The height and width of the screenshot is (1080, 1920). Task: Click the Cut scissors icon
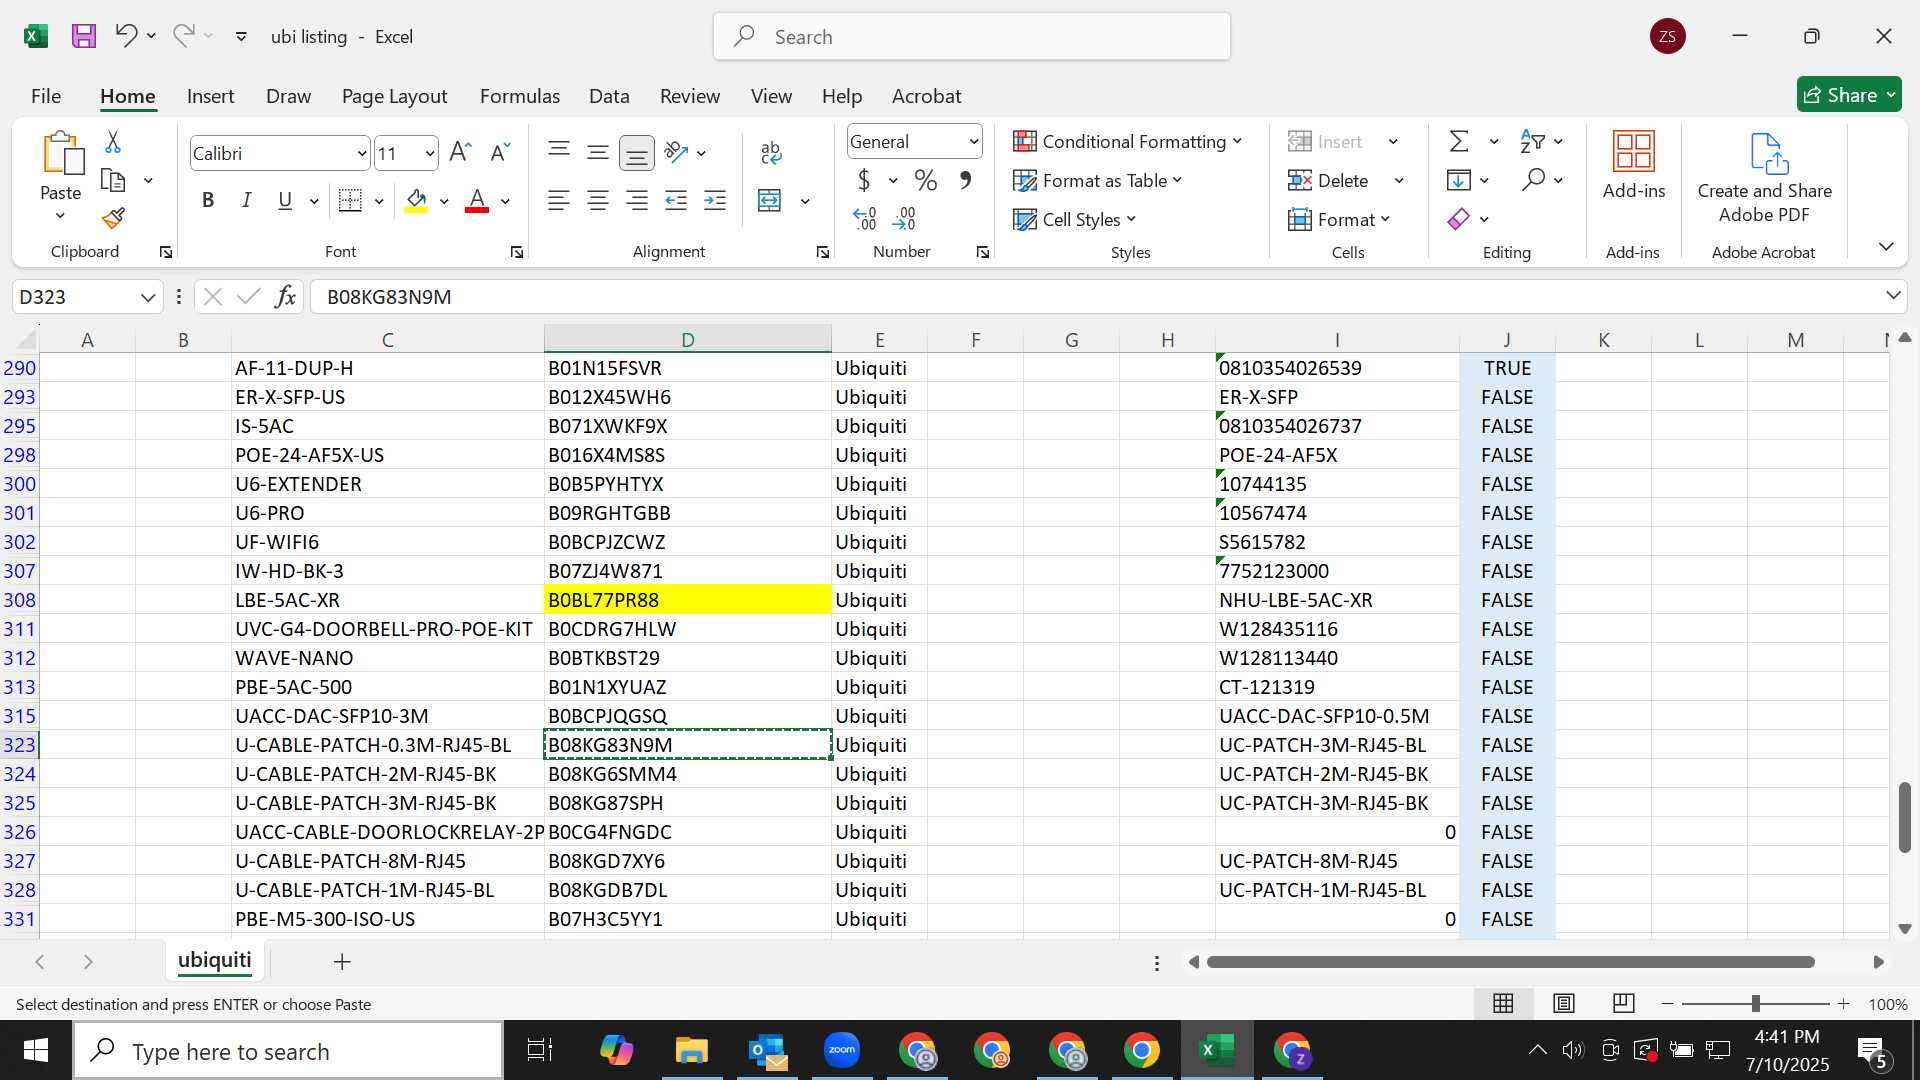point(113,142)
